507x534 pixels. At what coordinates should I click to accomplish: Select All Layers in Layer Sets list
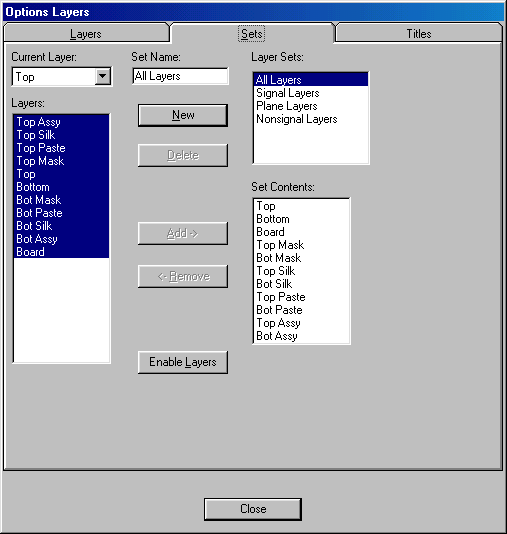click(311, 80)
